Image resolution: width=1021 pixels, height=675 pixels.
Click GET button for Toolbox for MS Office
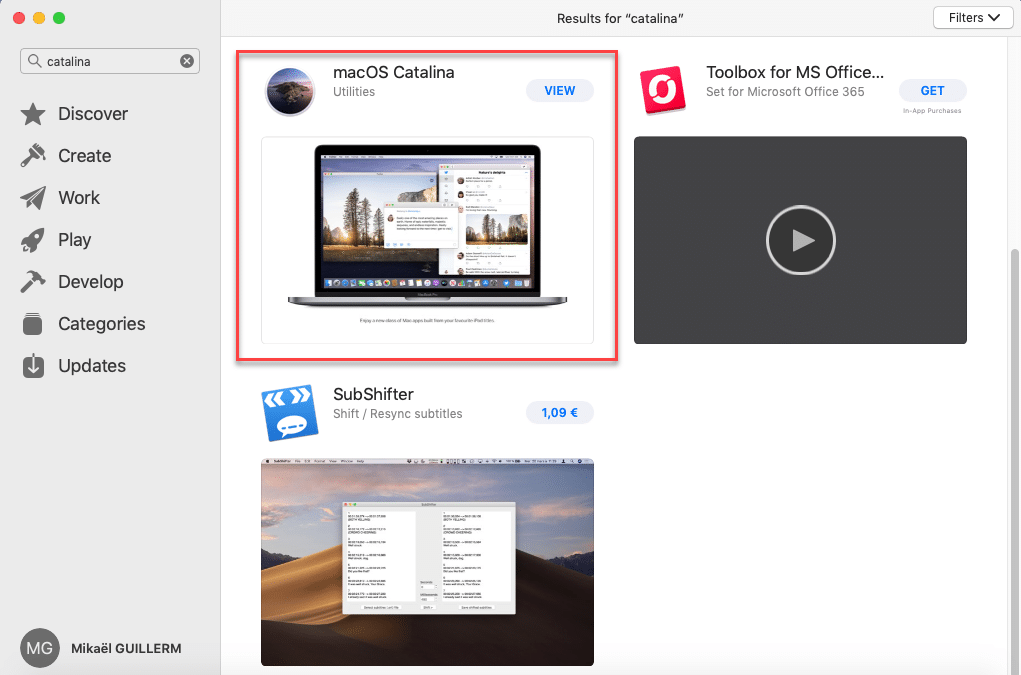pos(932,90)
